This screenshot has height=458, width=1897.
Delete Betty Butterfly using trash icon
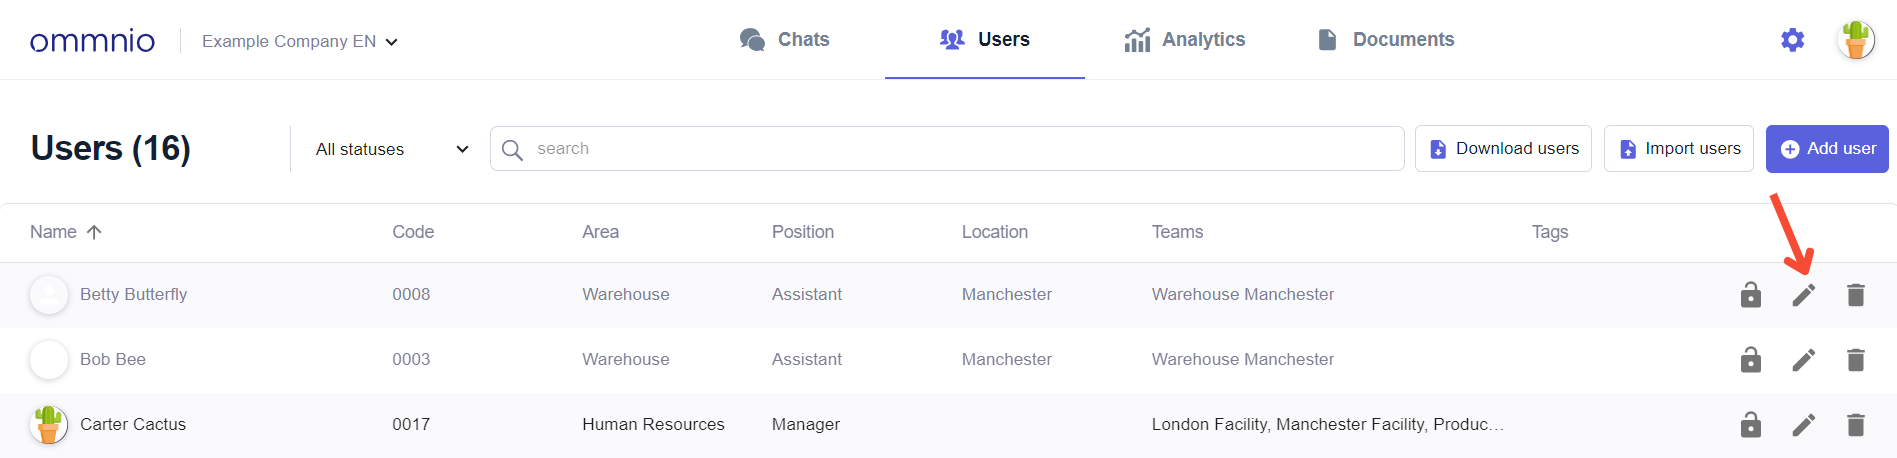point(1855,295)
